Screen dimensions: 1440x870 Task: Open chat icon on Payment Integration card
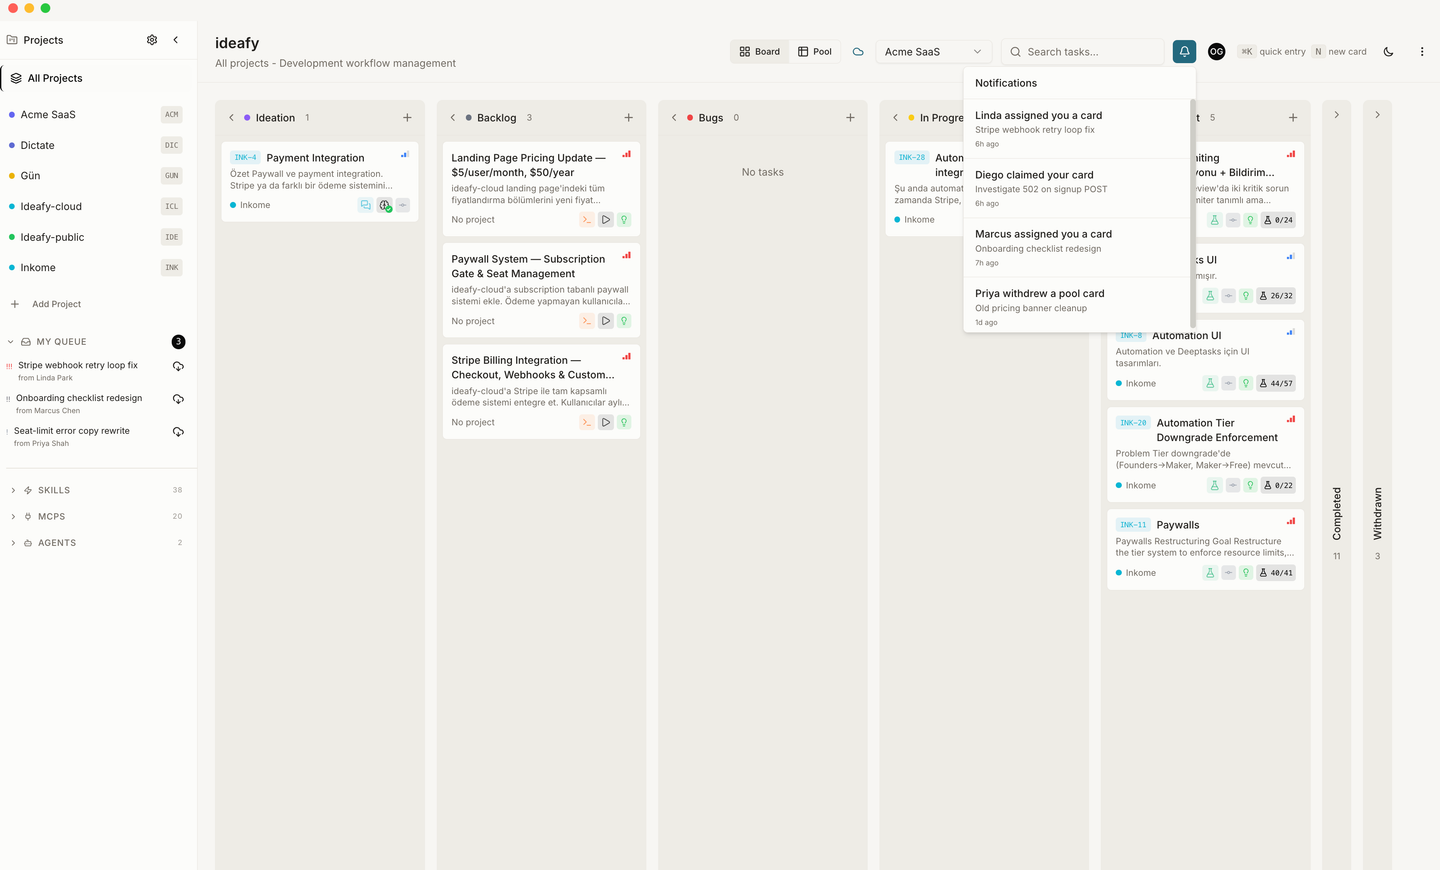pyautogui.click(x=366, y=205)
